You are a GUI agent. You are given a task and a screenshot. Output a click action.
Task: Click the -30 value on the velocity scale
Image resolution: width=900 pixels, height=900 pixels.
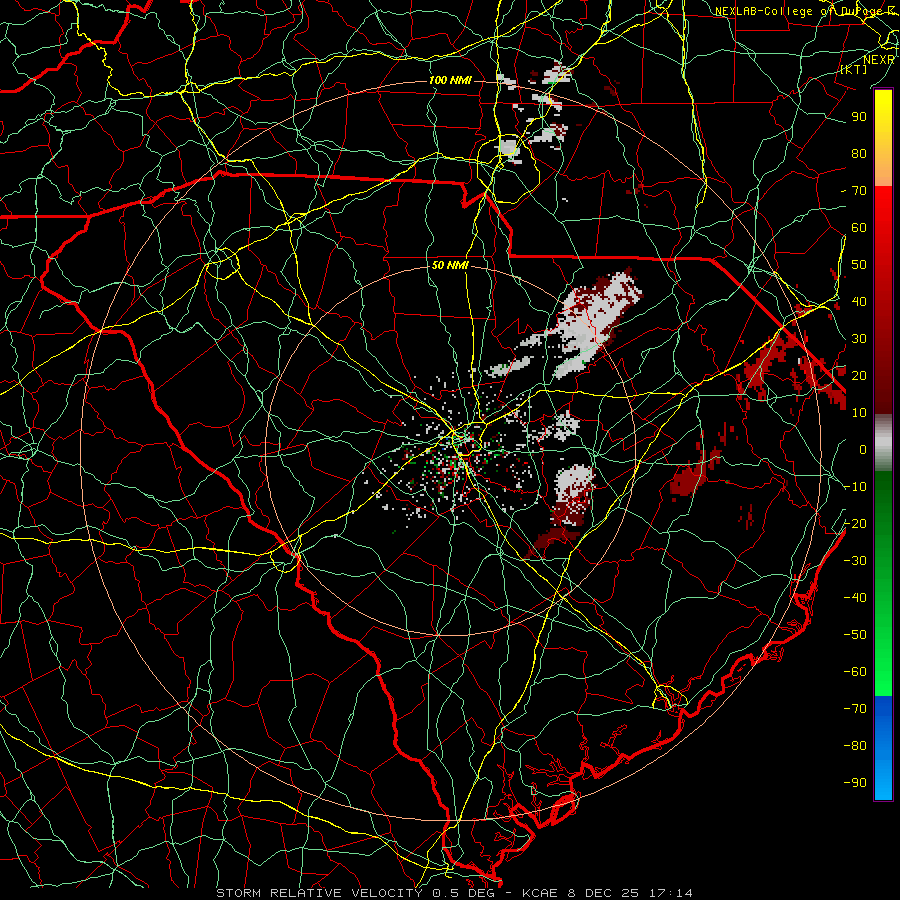tap(855, 561)
